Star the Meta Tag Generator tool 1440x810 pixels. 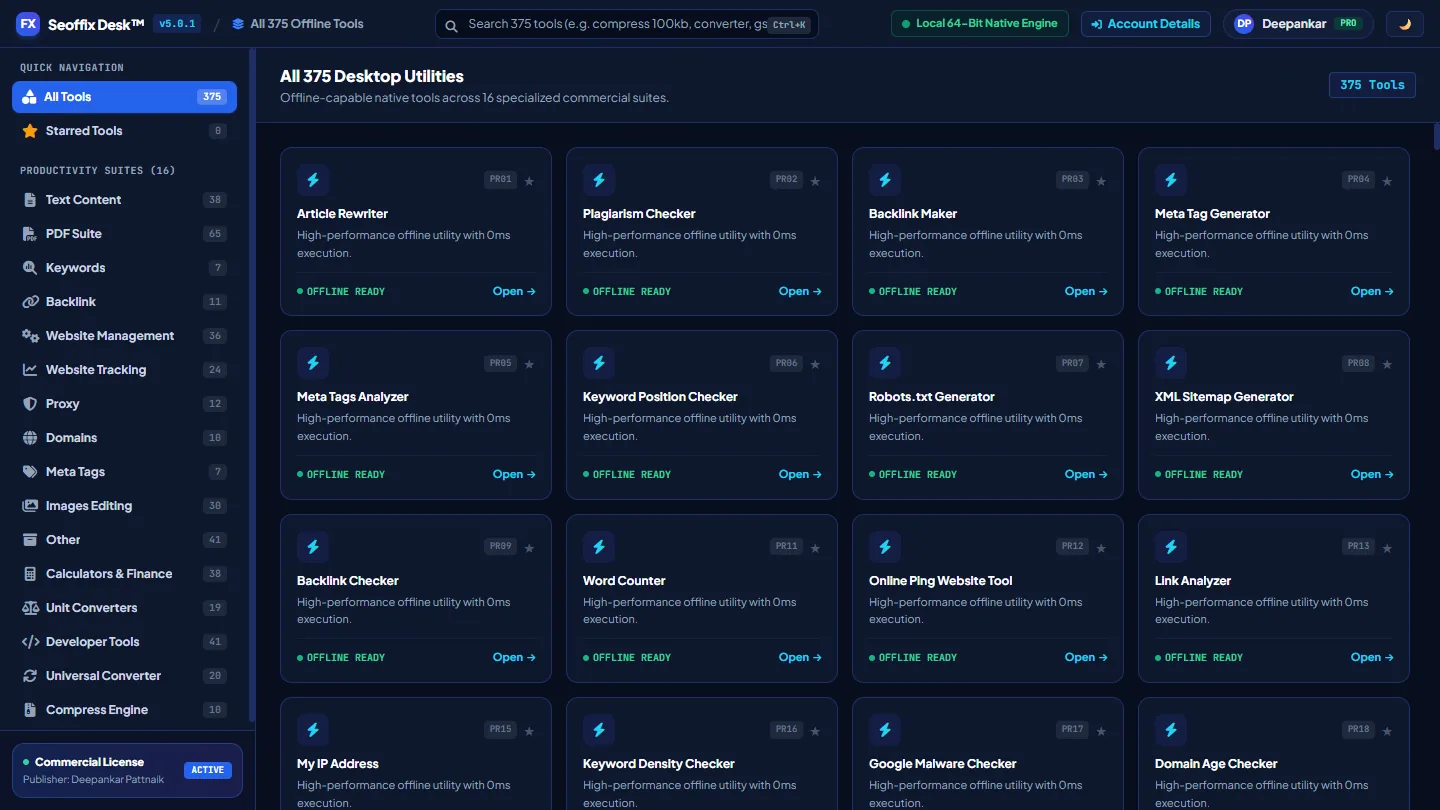(1387, 181)
